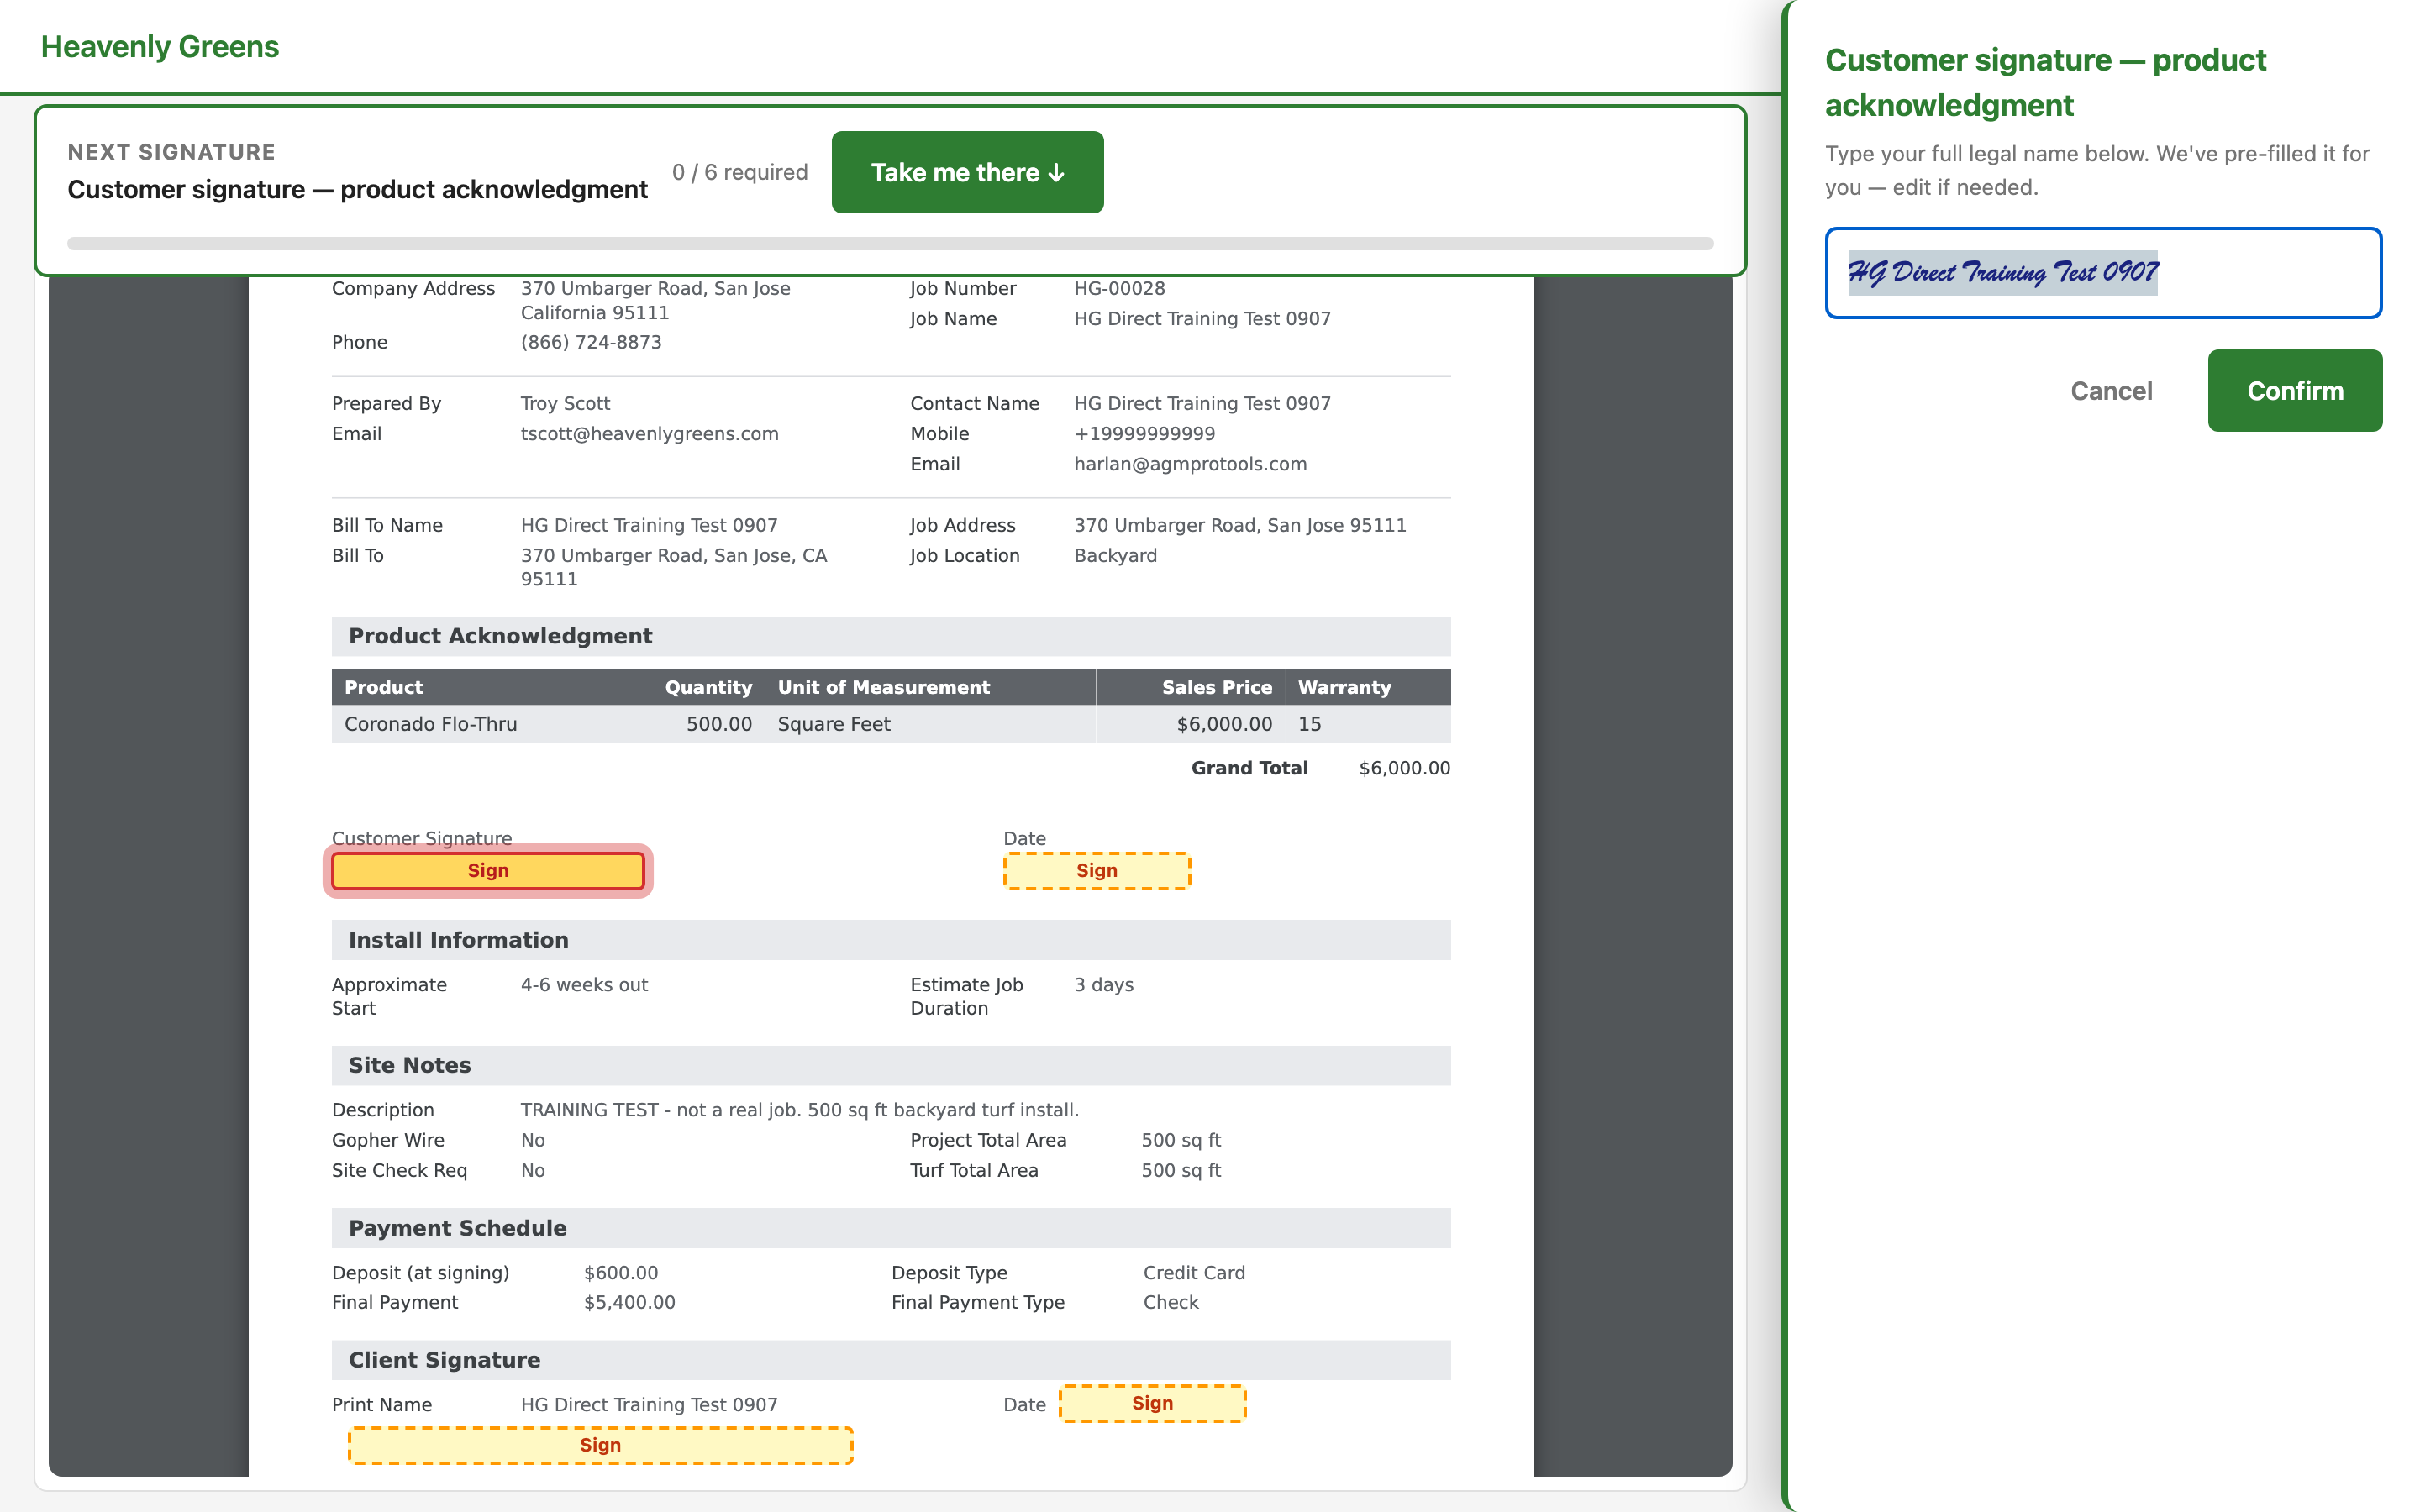Click the Project Total Area "500 sq ft"
This screenshot has width=2420, height=1512.
click(x=1181, y=1140)
